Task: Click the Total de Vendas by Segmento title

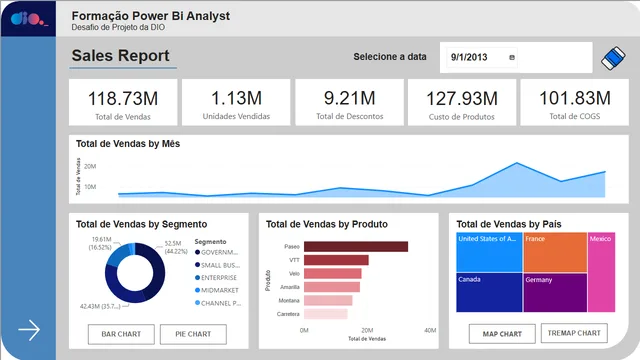Action: click(x=141, y=224)
